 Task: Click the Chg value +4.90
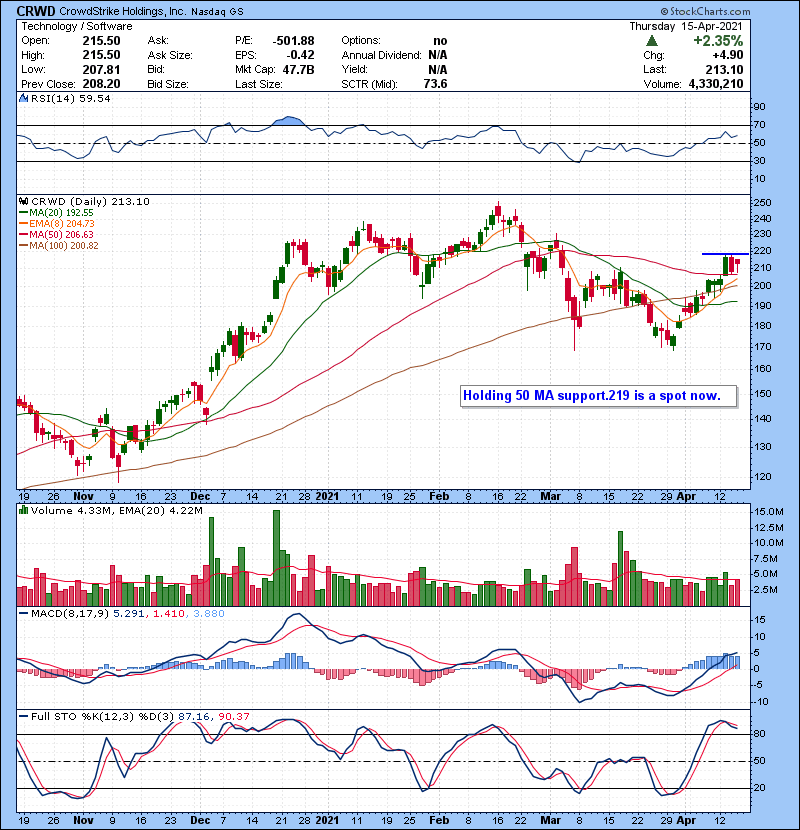pyautogui.click(x=727, y=55)
